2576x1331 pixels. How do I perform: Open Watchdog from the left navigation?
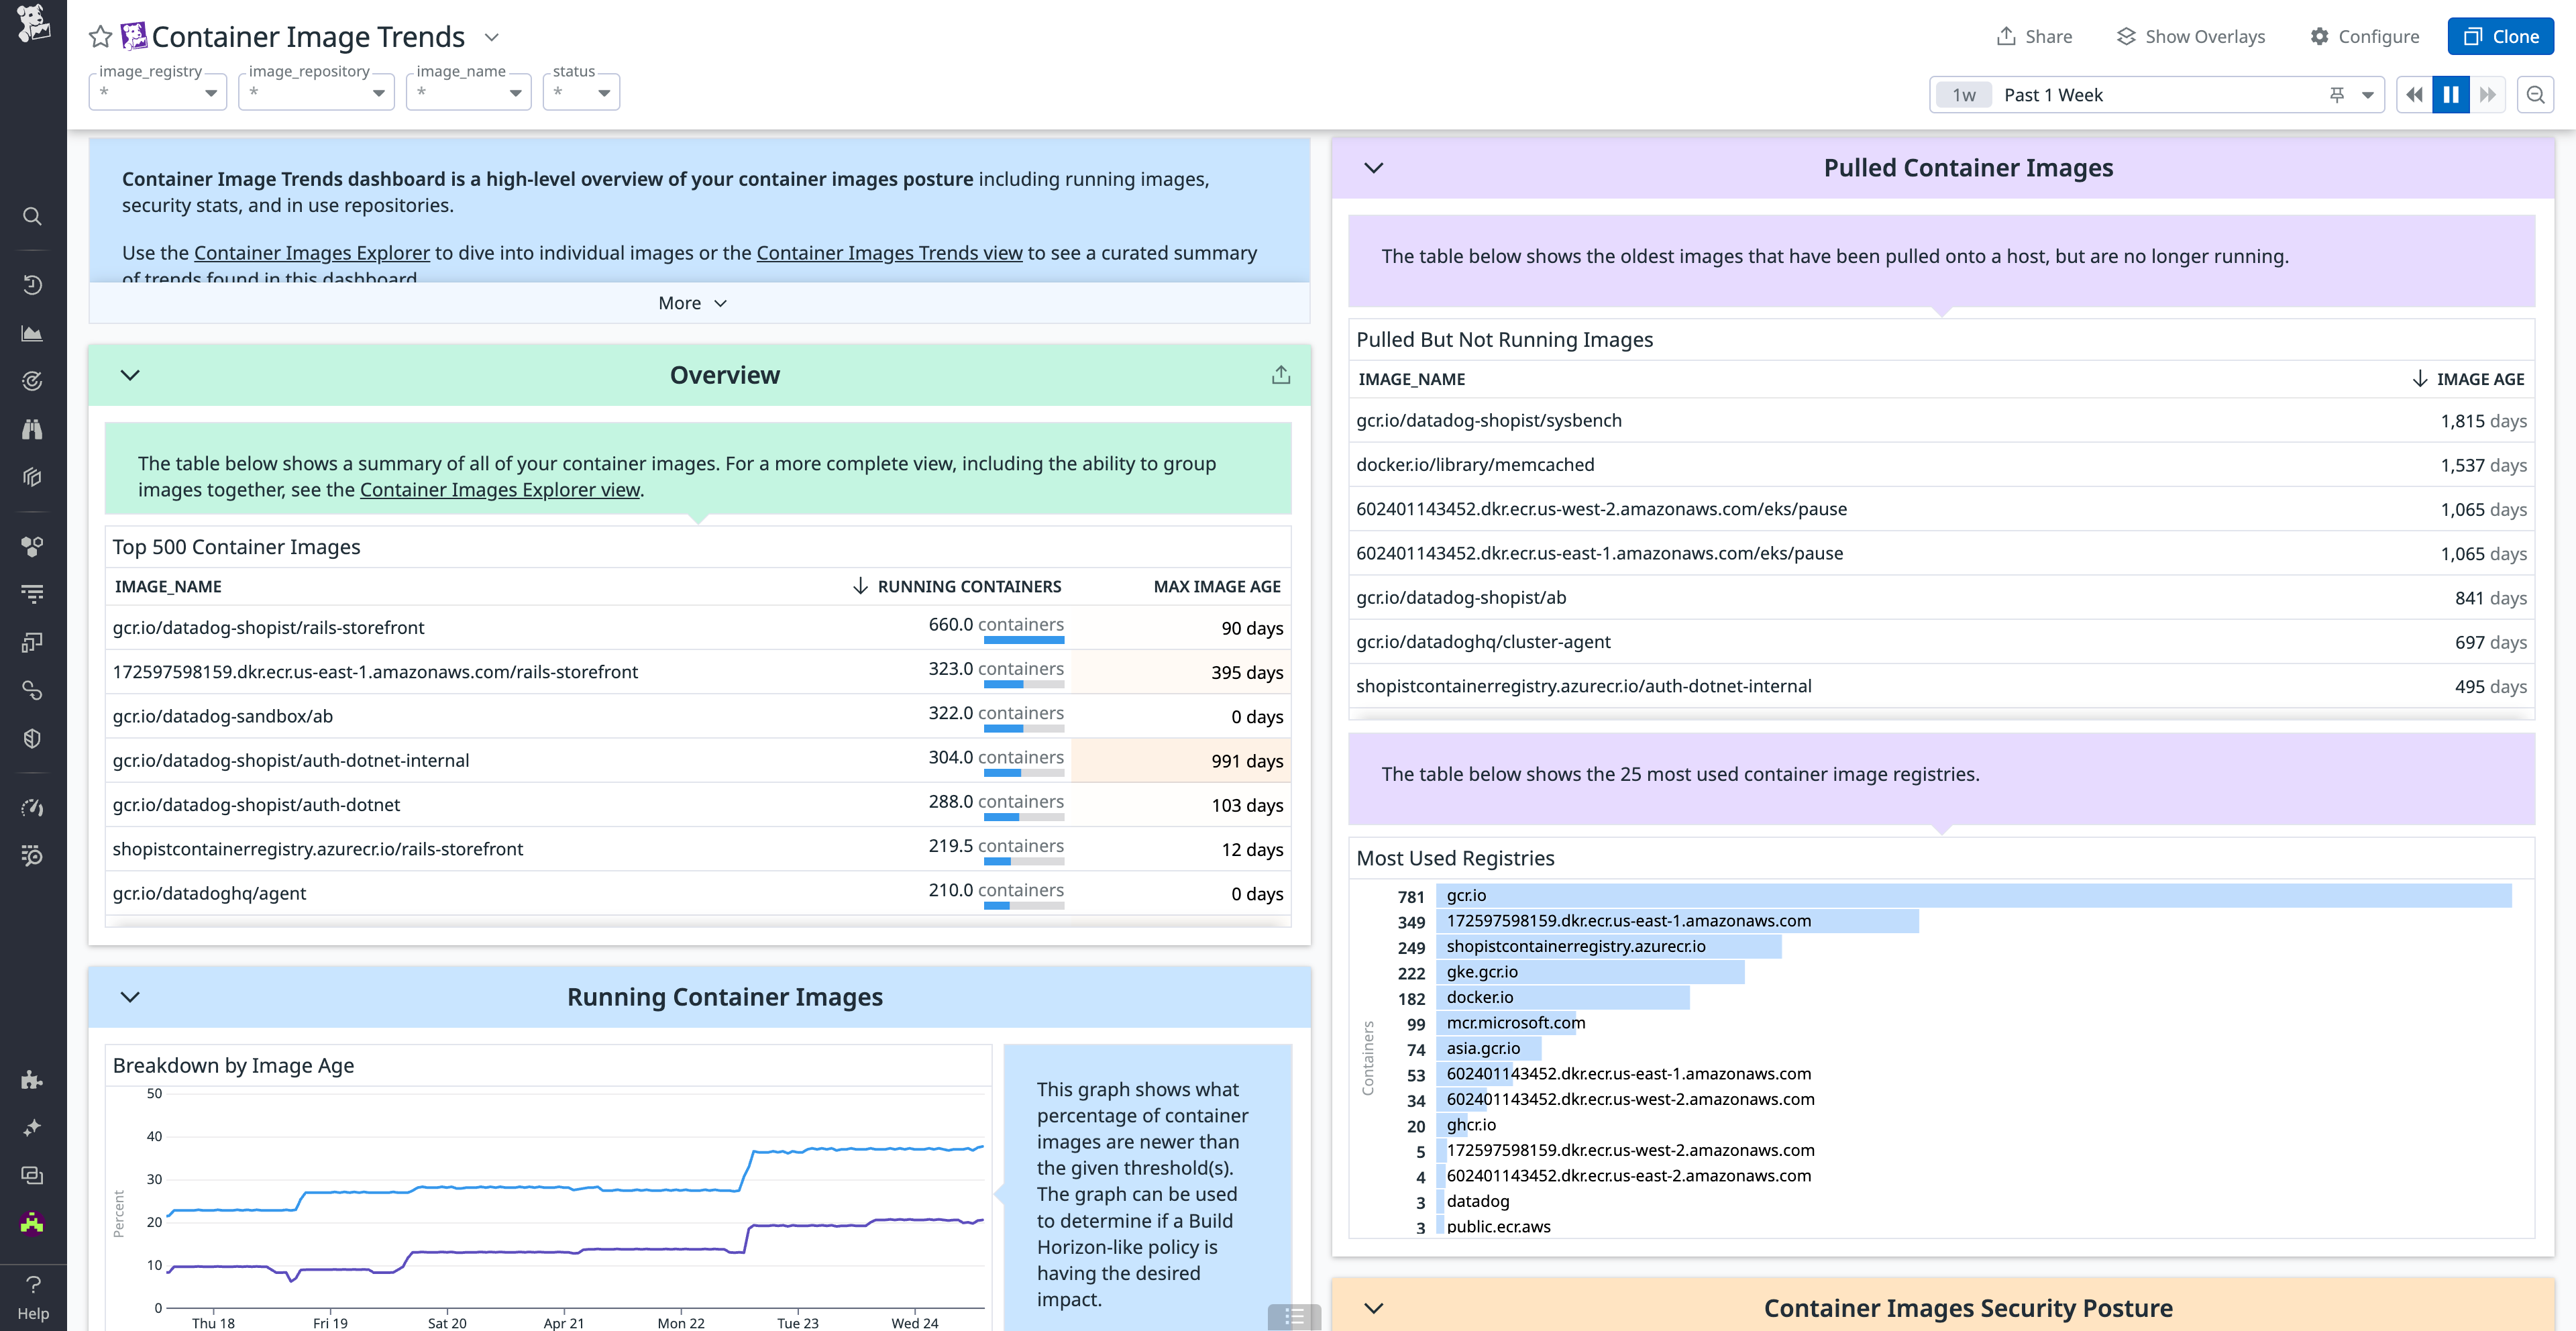[32, 380]
